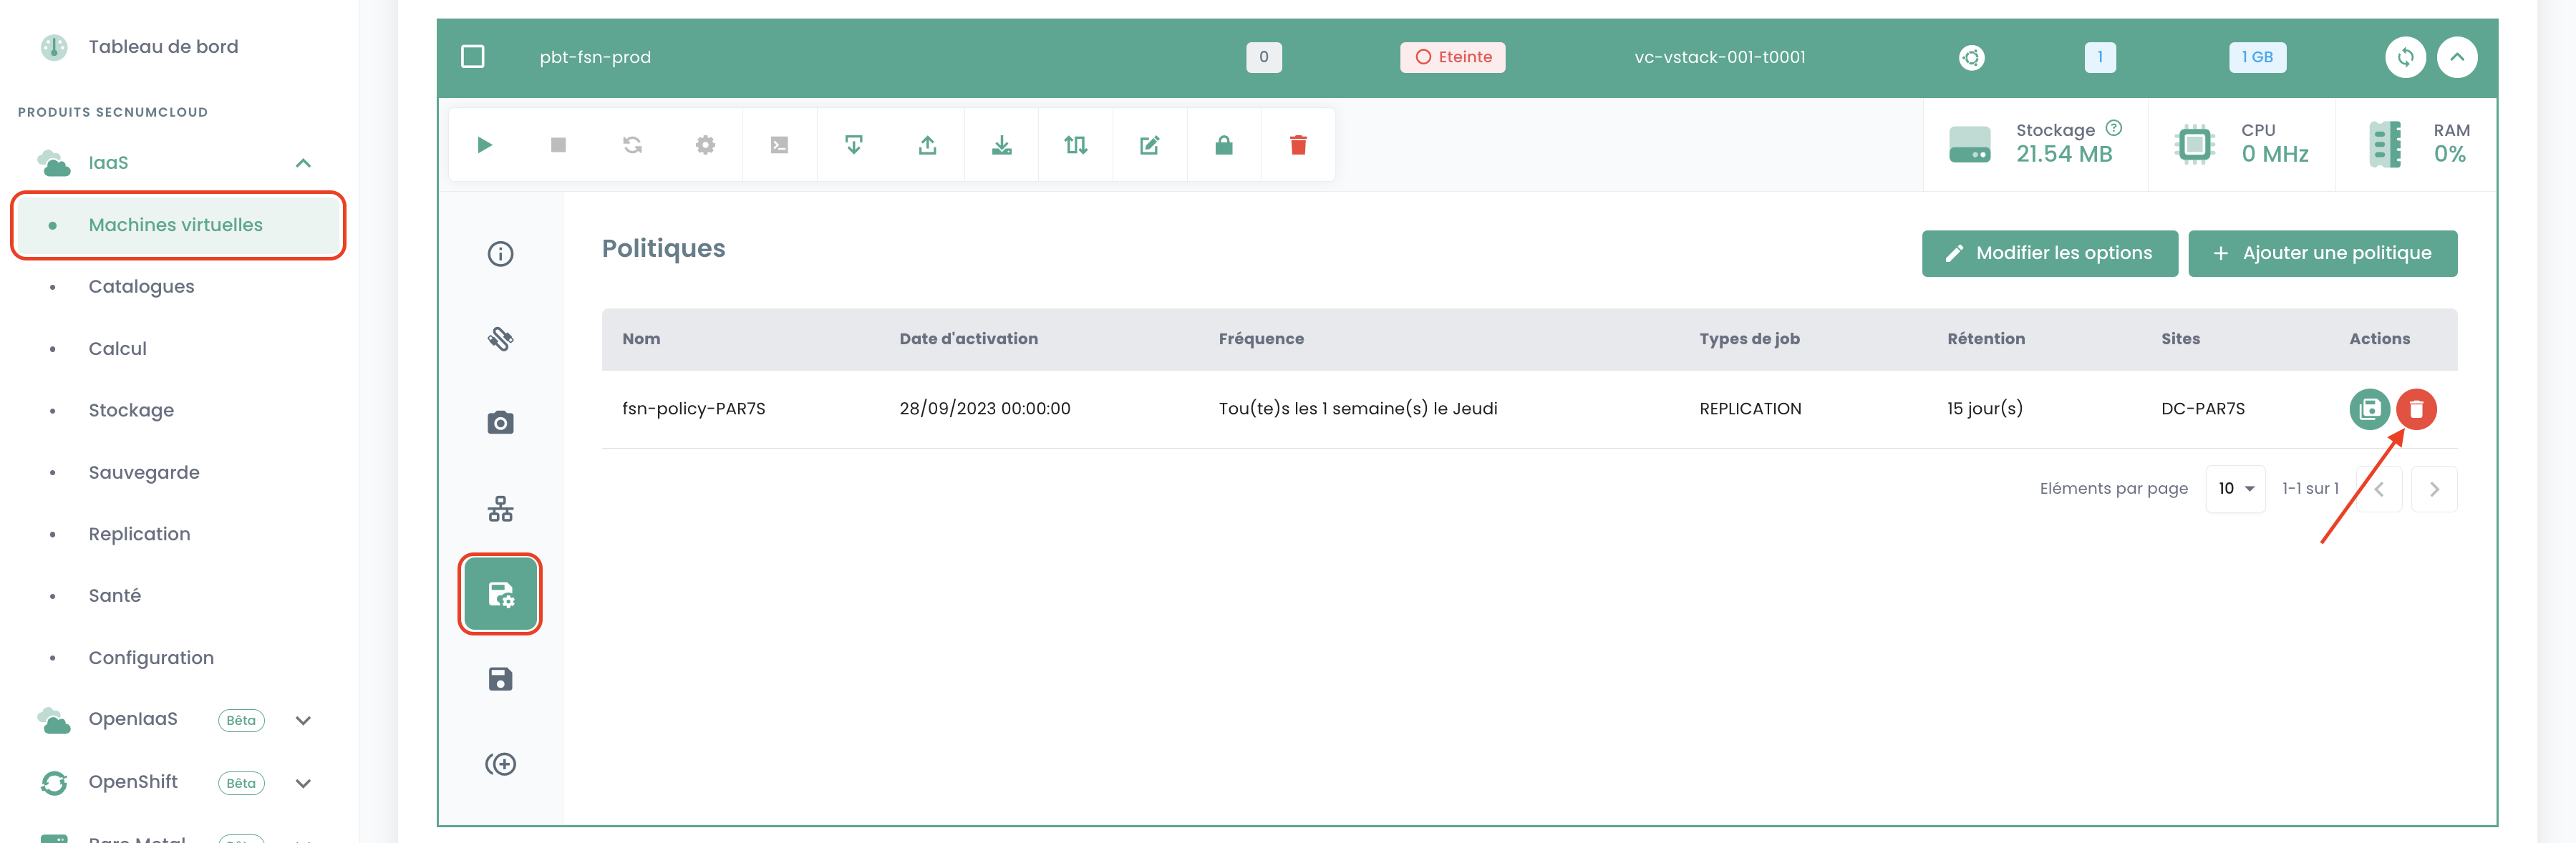Viewport: 2576px width, 843px height.
Task: Go to Replication in sidebar
Action: click(x=139, y=534)
